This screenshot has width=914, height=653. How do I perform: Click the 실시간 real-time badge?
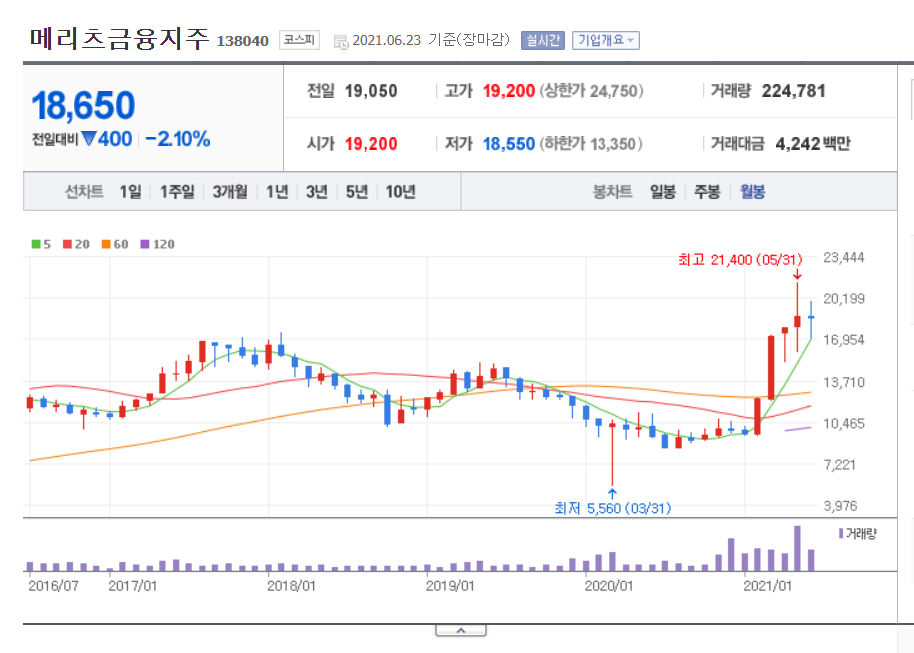pos(543,40)
